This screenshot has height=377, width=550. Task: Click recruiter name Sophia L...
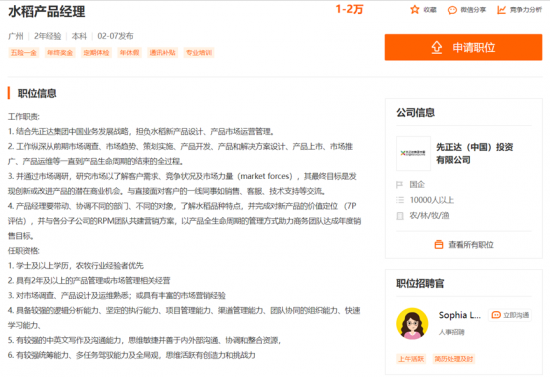point(460,315)
